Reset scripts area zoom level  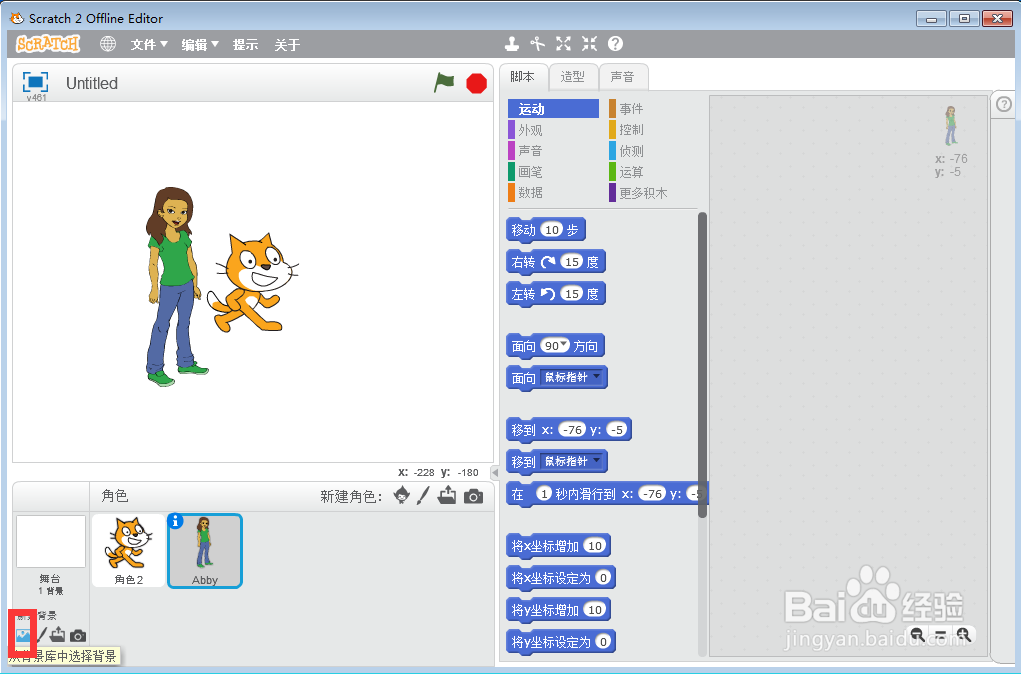pyautogui.click(x=940, y=634)
